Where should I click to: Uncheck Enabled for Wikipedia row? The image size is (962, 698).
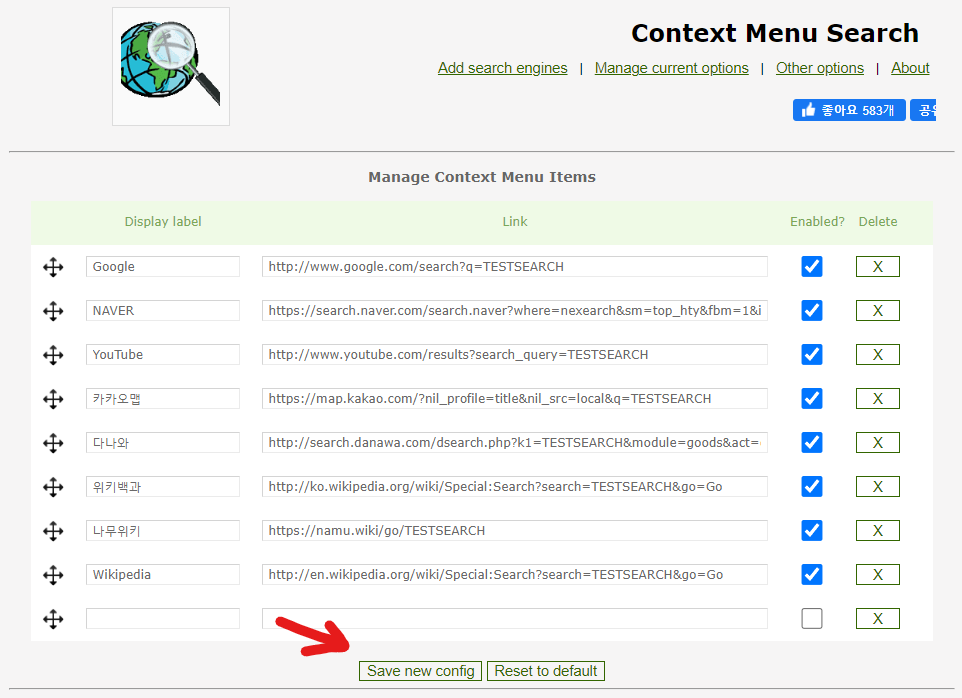812,575
